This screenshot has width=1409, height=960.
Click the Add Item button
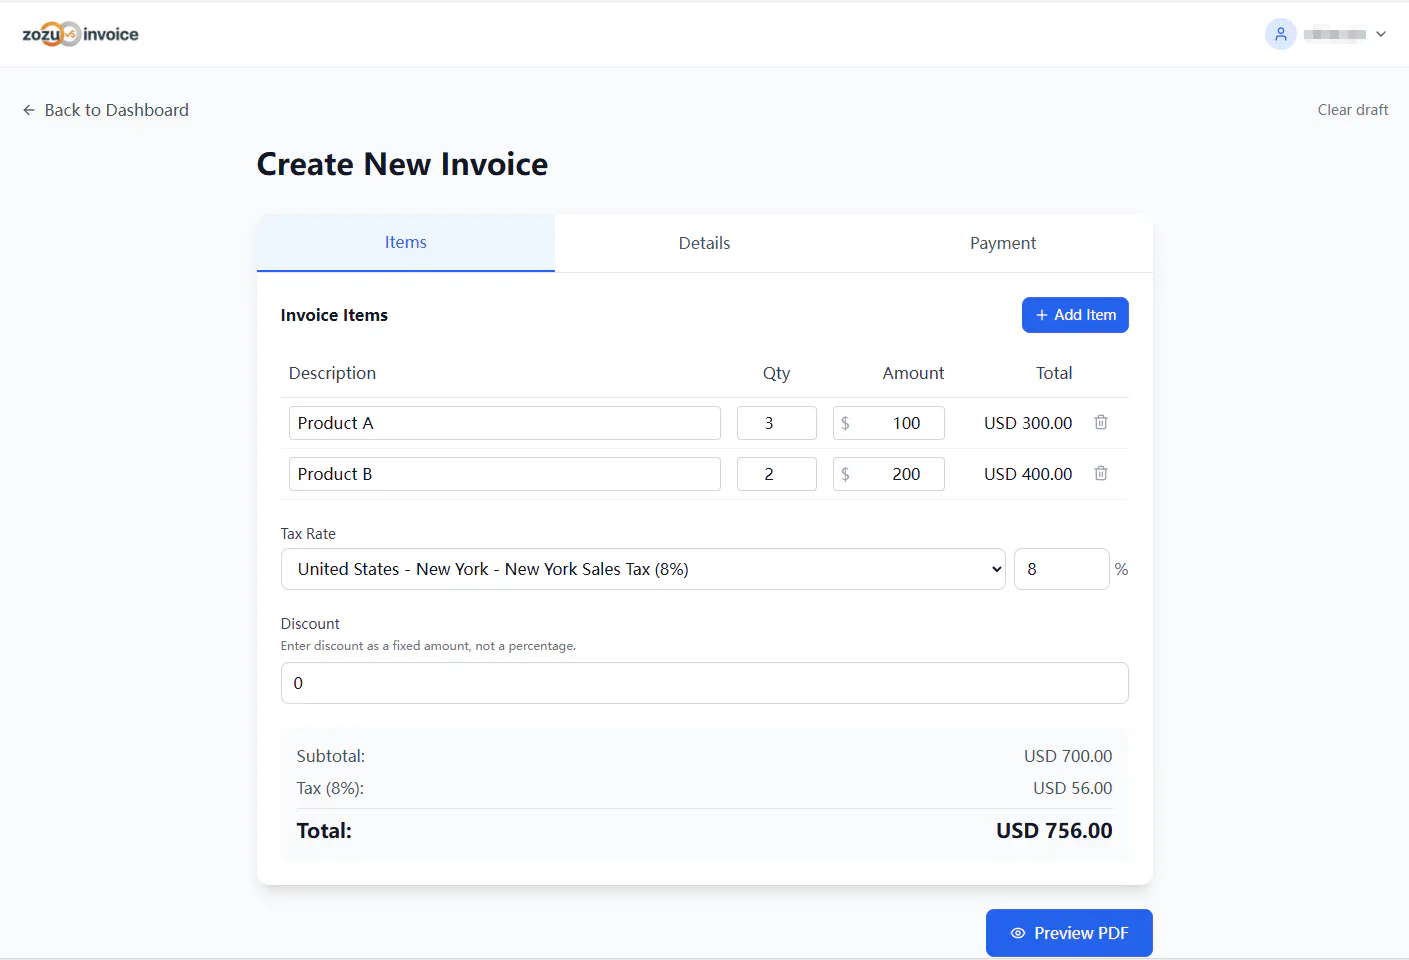[1075, 315]
